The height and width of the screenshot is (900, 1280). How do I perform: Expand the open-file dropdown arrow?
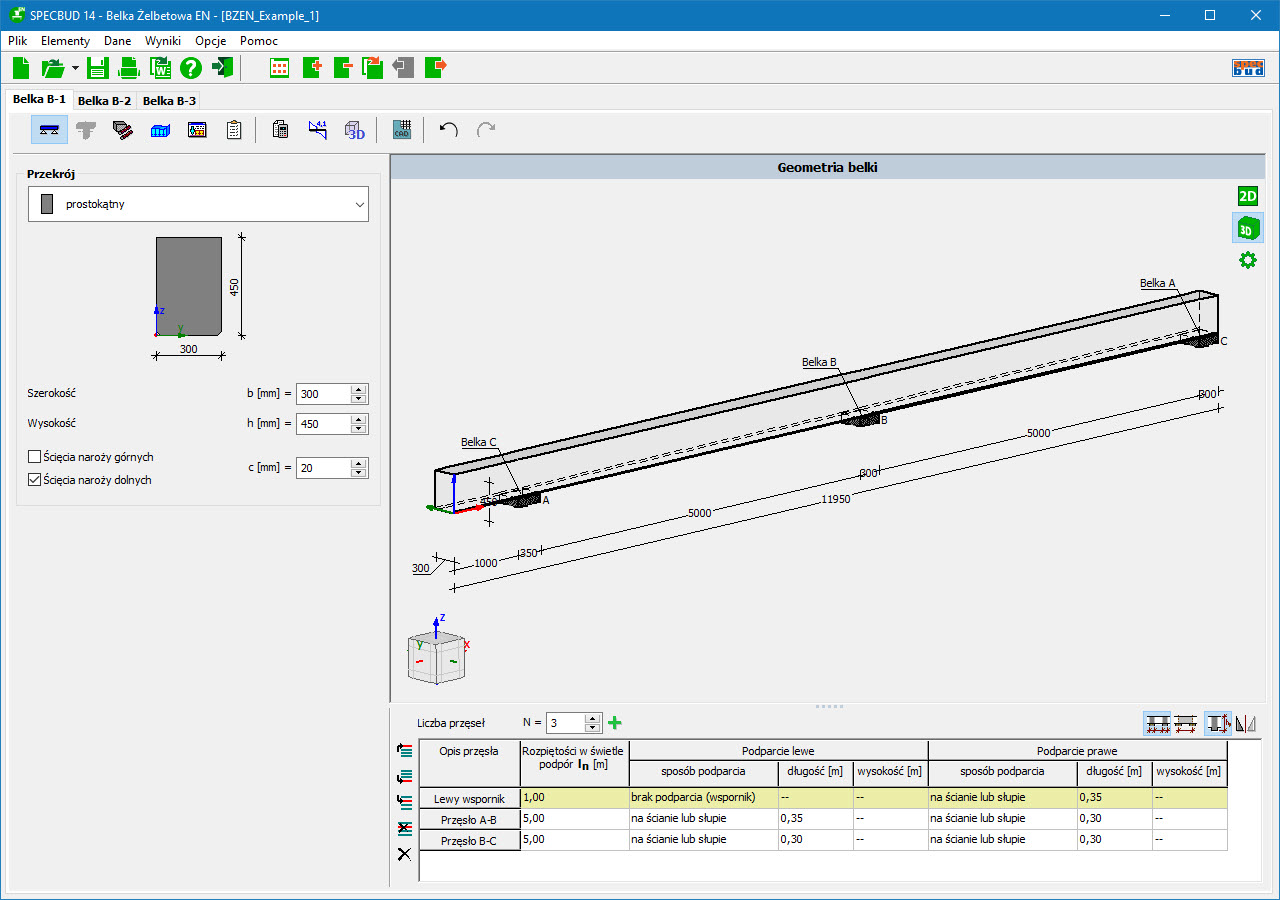point(75,69)
